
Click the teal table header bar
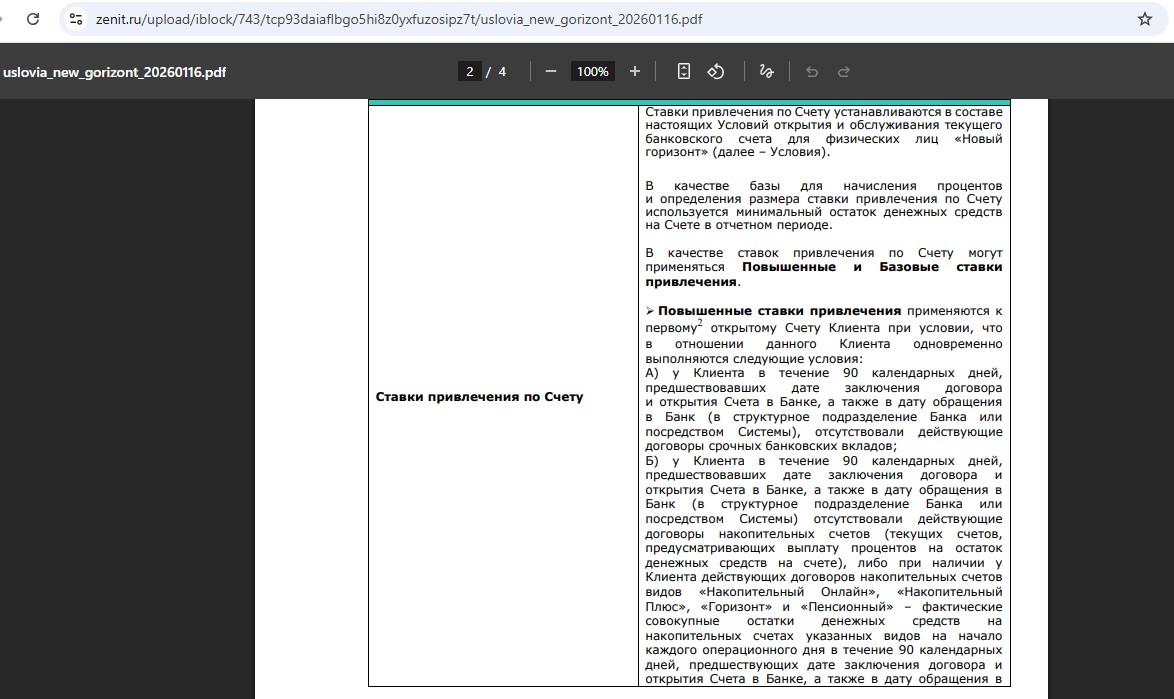pos(689,102)
